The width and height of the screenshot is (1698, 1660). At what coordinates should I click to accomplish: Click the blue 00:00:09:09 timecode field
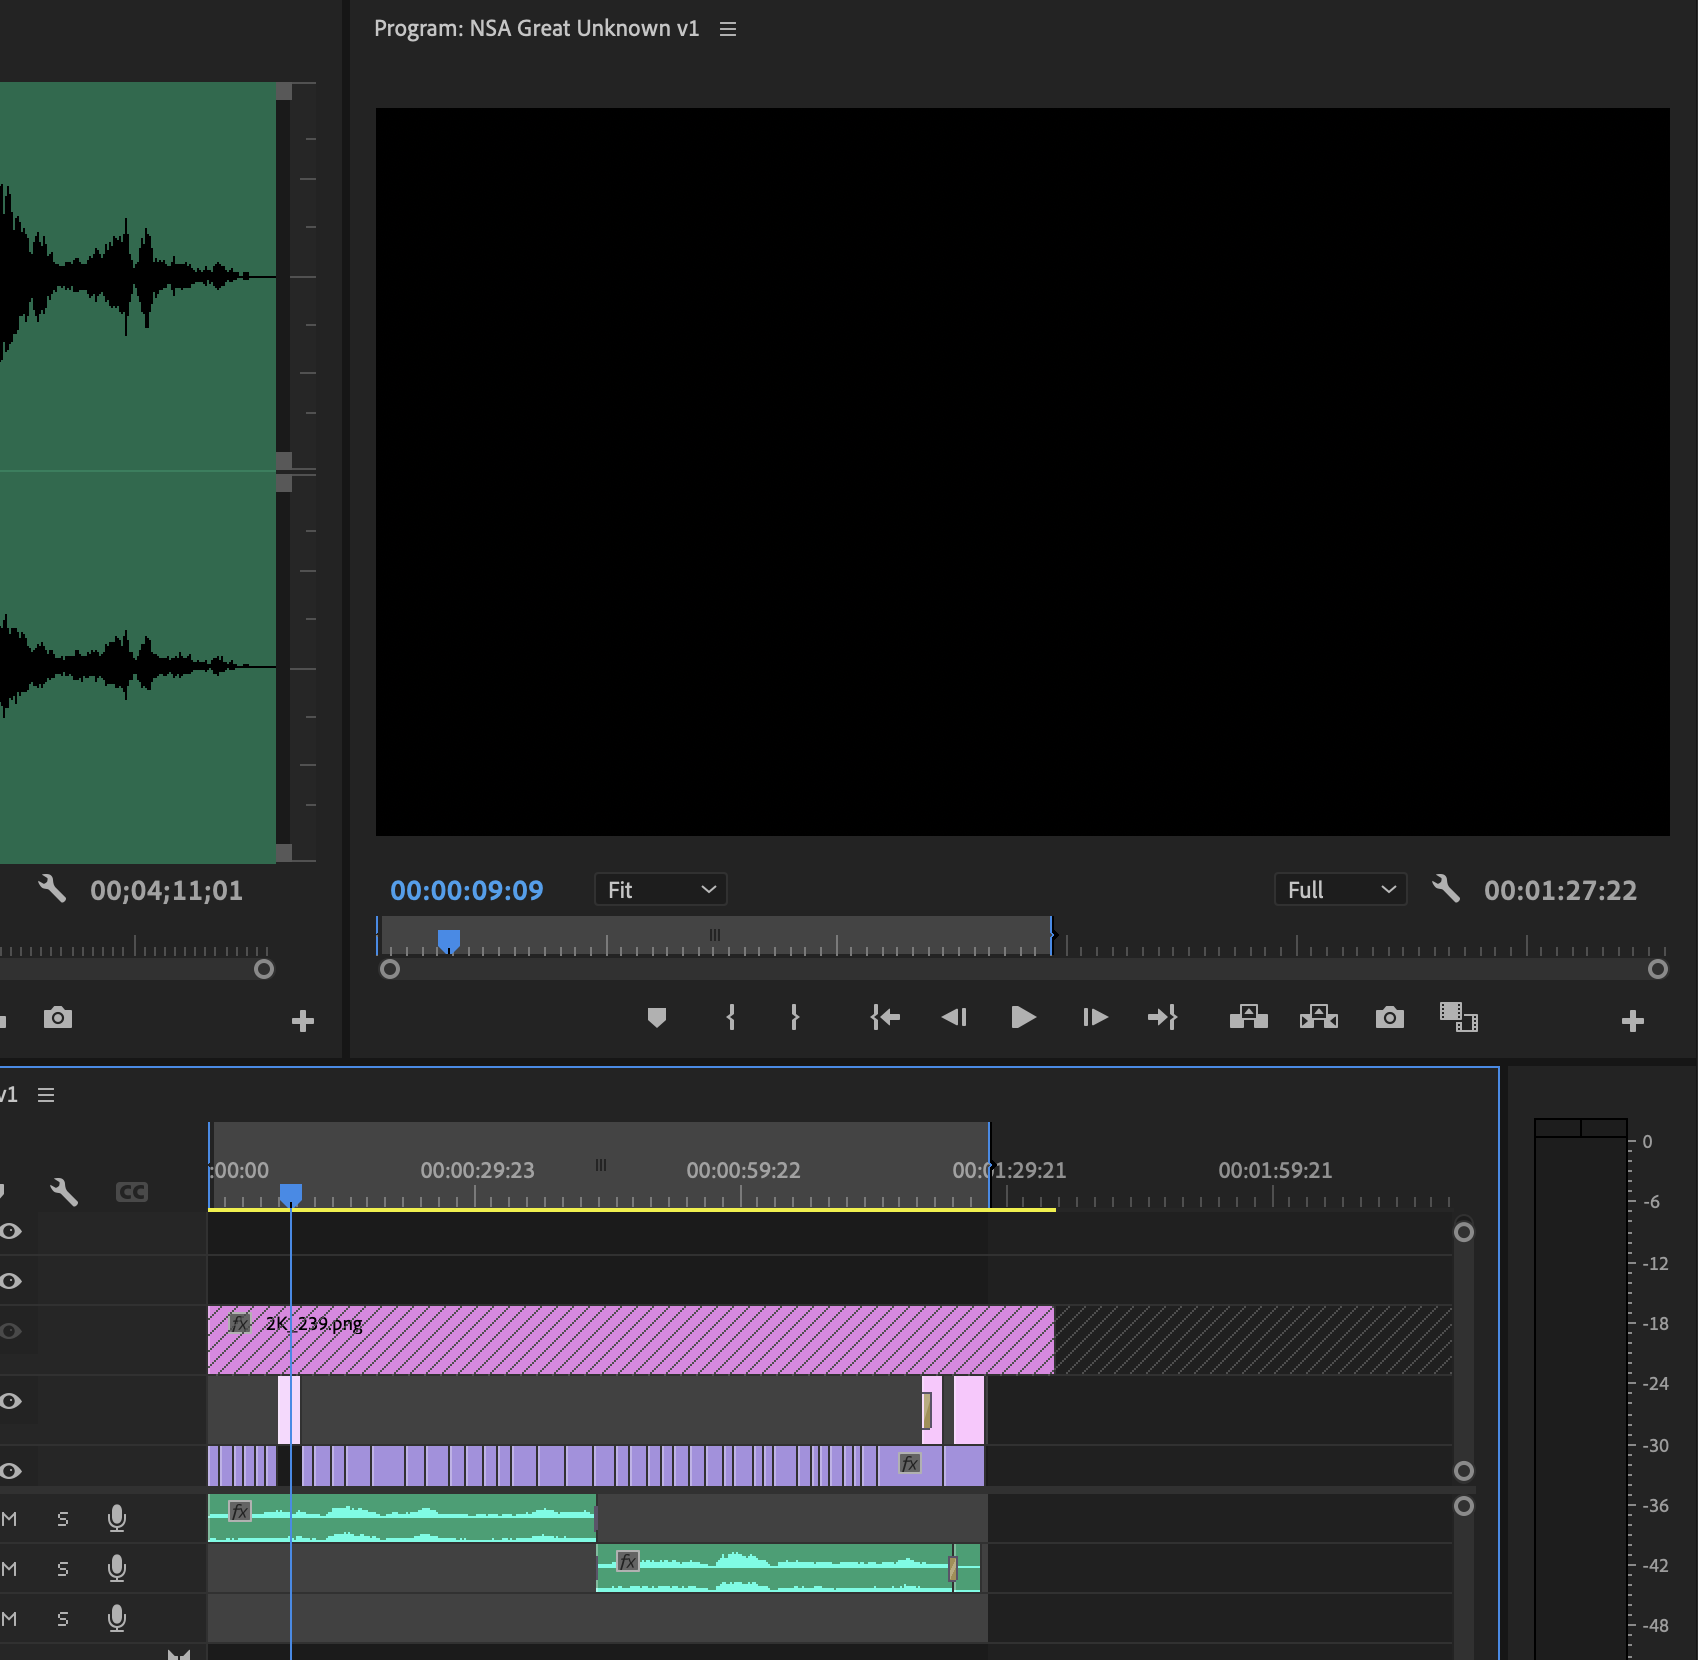click(467, 890)
